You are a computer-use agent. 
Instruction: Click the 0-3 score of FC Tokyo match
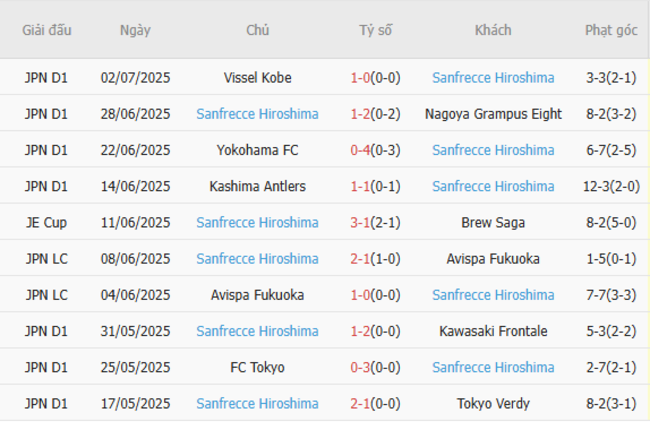tap(361, 367)
